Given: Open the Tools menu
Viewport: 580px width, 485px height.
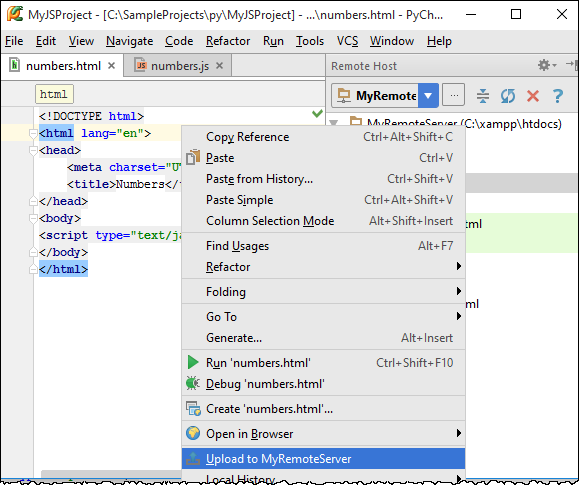Looking at the screenshot, I should point(310,41).
